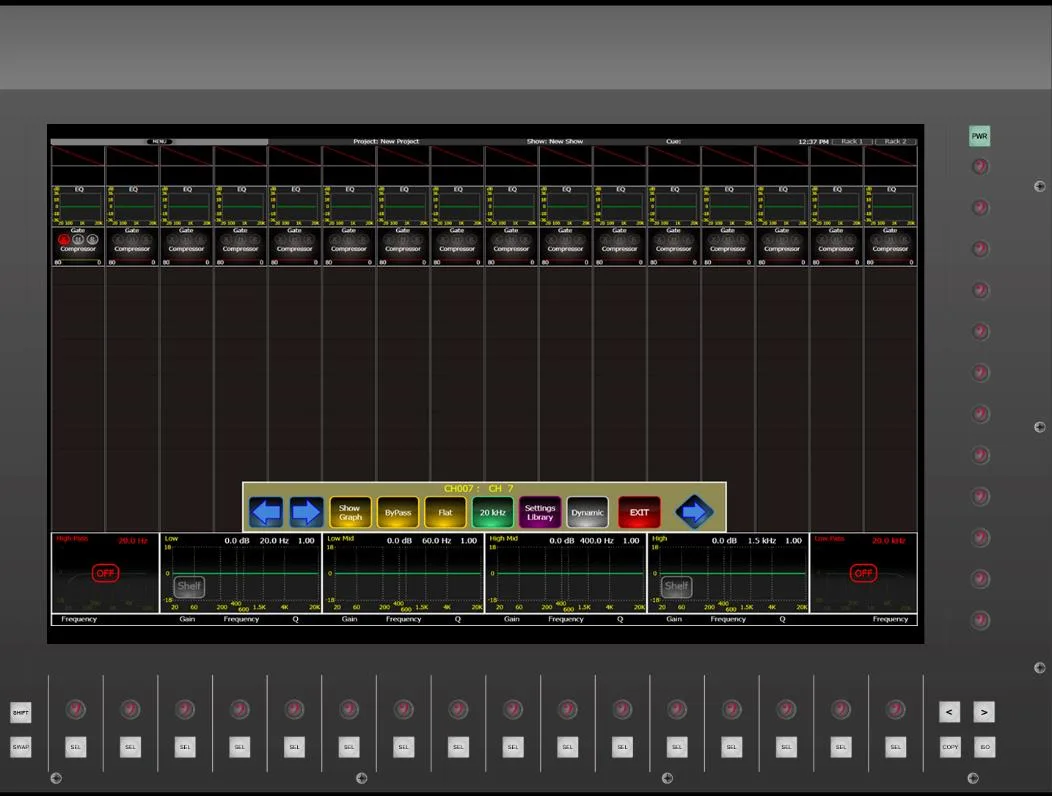The height and width of the screenshot is (796, 1052).
Task: Click the '>' navigation button above GO
Action: coord(984,712)
